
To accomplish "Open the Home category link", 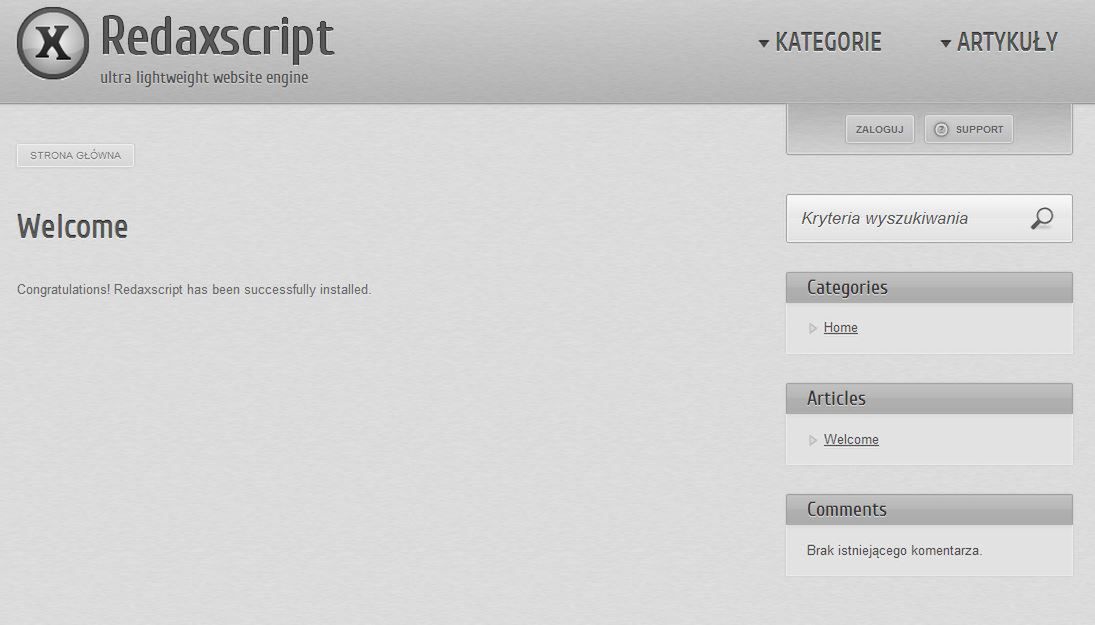I will [x=840, y=328].
